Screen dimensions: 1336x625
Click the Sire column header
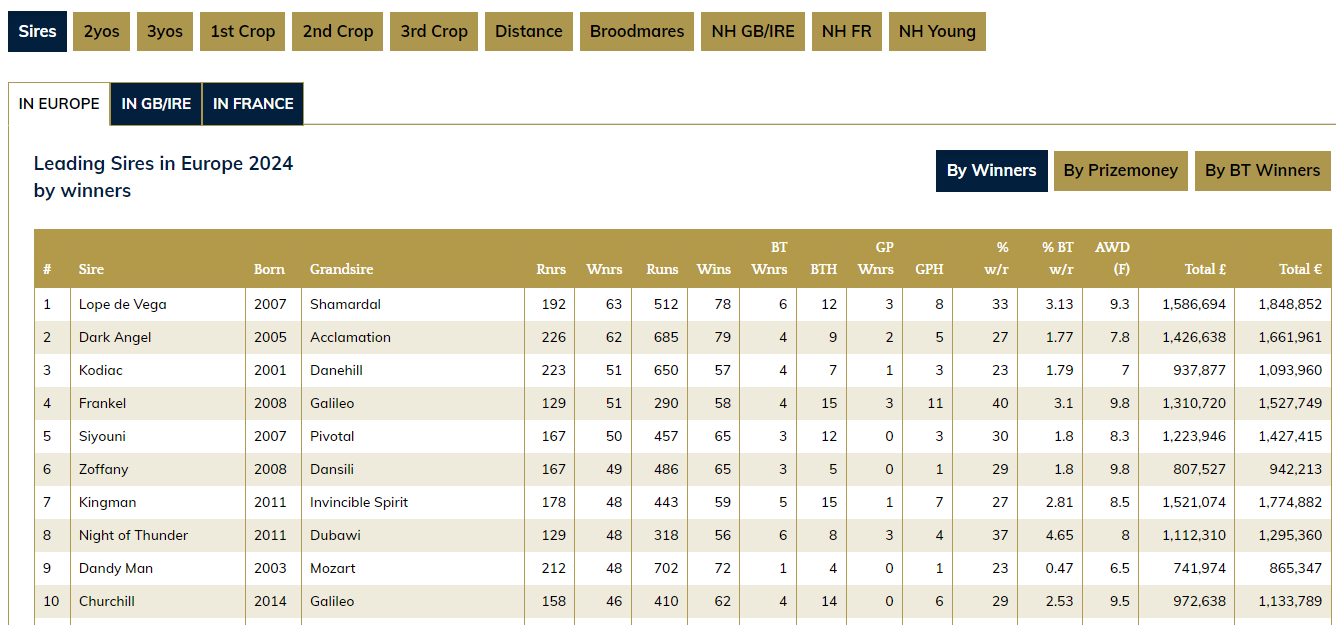click(x=91, y=269)
